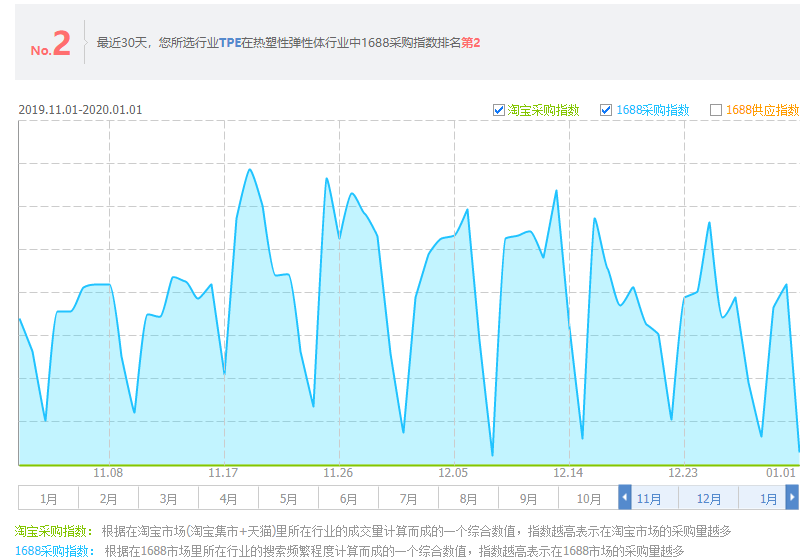Click the 11.17 x-axis label
Image resolution: width=800 pixels, height=557 pixels.
coord(223,473)
